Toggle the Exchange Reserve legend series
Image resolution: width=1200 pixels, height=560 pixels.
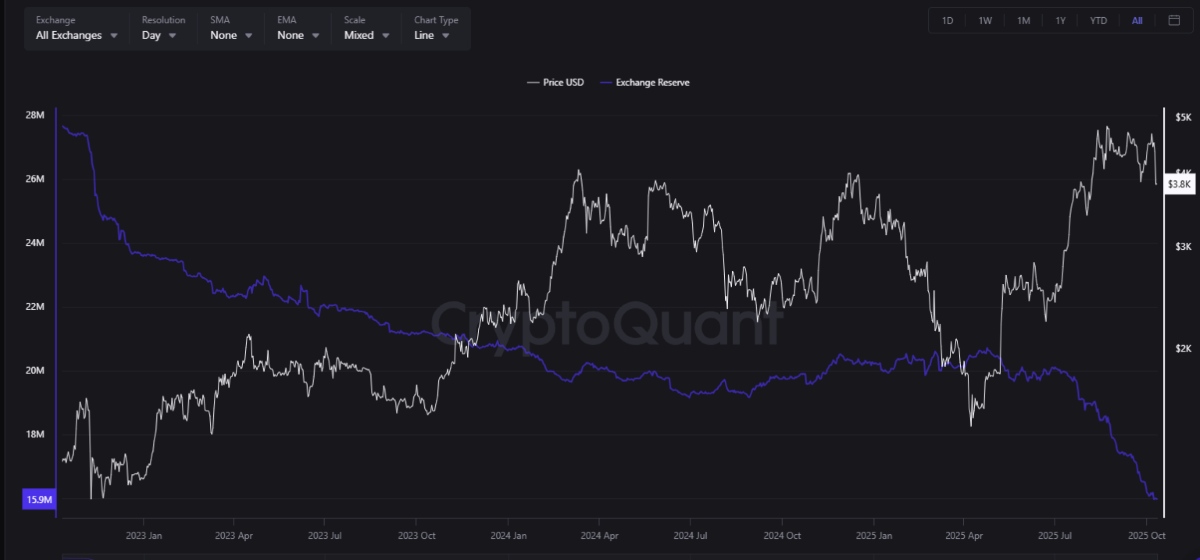coord(652,82)
